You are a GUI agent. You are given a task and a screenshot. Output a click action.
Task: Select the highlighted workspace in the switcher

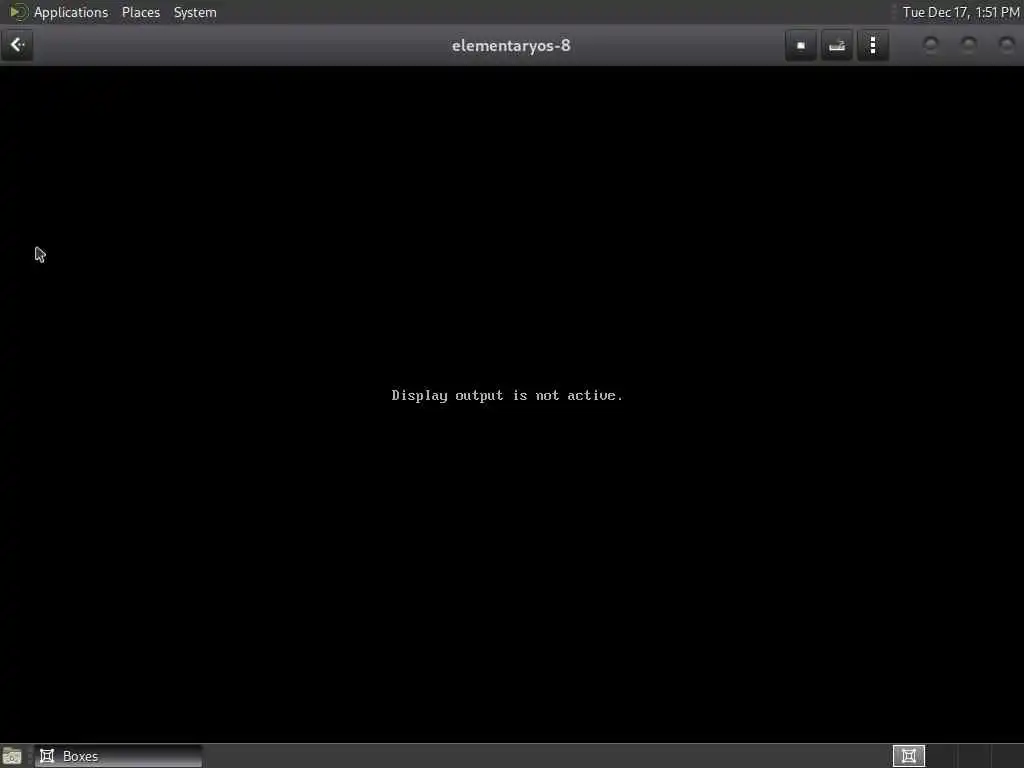point(908,756)
